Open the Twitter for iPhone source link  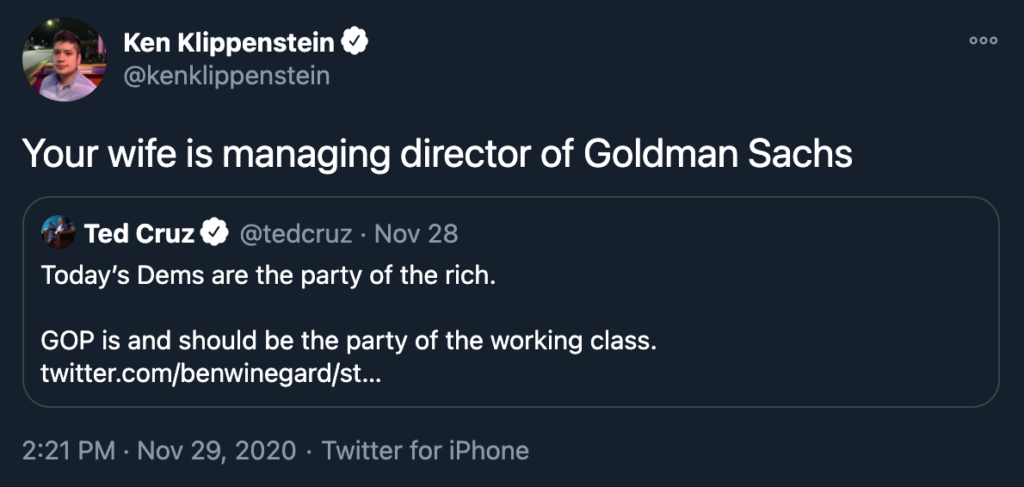tap(425, 451)
